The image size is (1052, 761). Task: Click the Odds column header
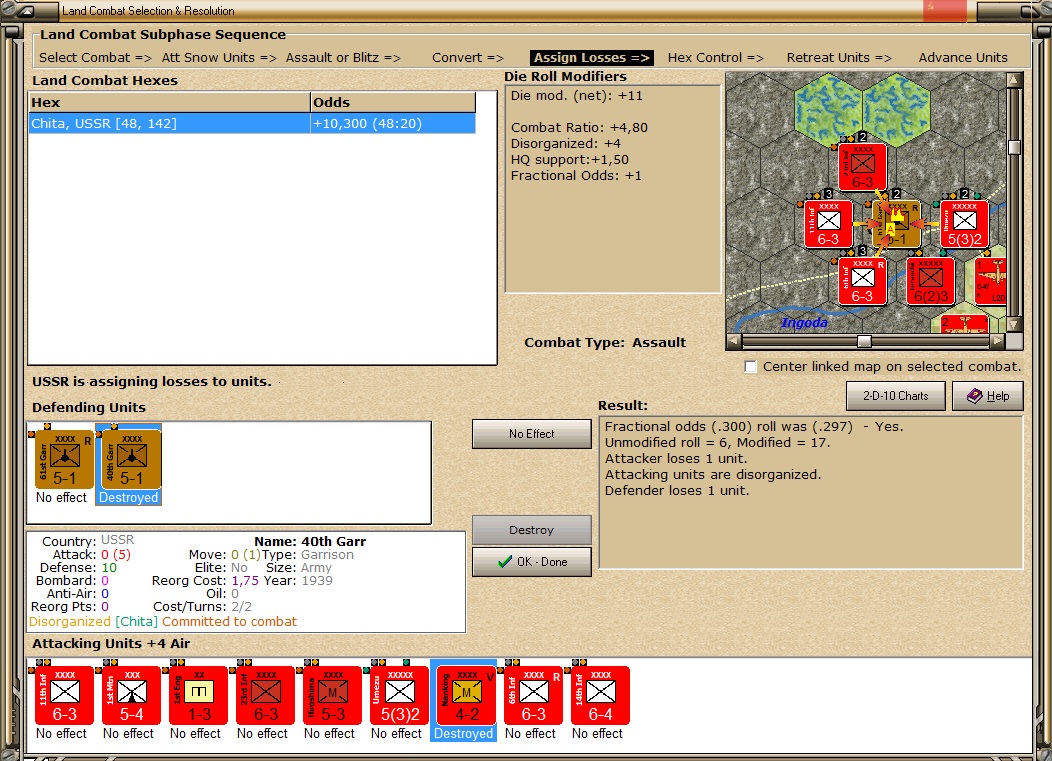coord(392,103)
